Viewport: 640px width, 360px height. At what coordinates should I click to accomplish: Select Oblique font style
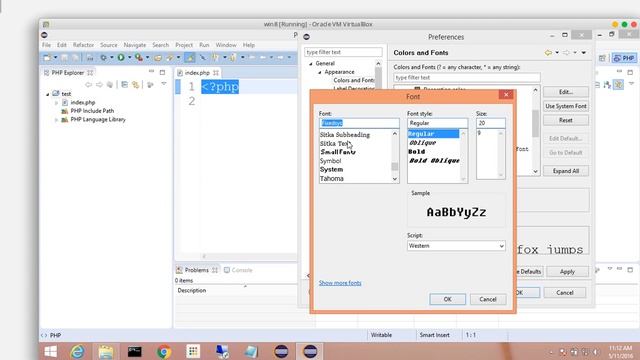(x=422, y=143)
